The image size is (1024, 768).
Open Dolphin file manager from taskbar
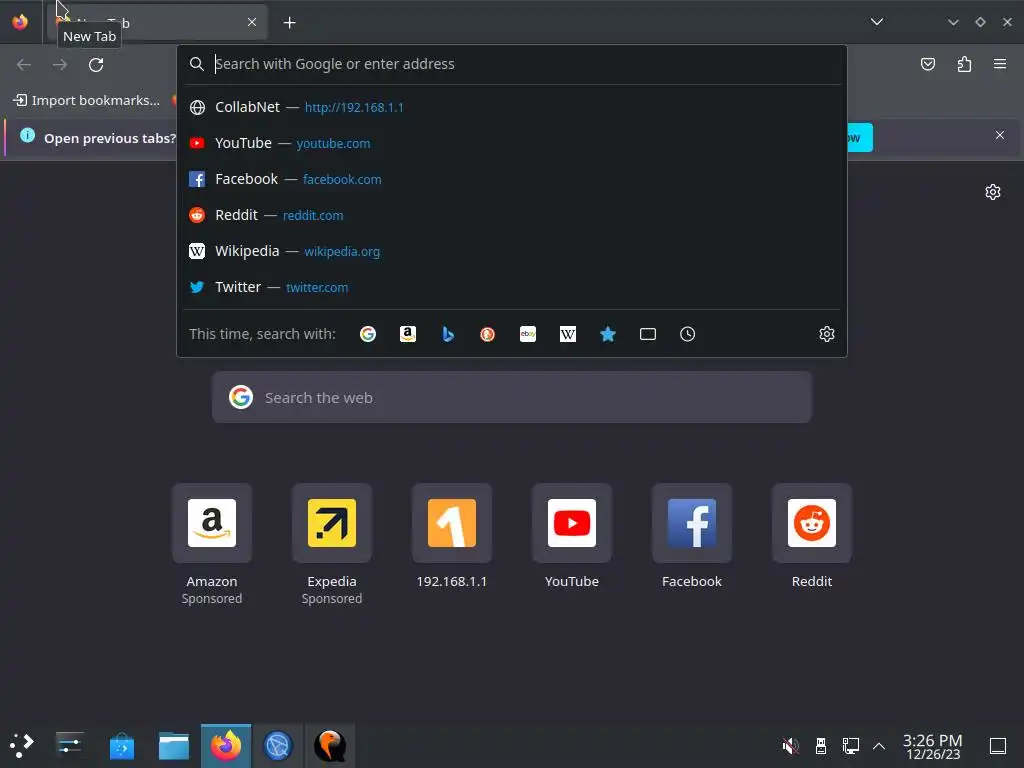(x=174, y=745)
